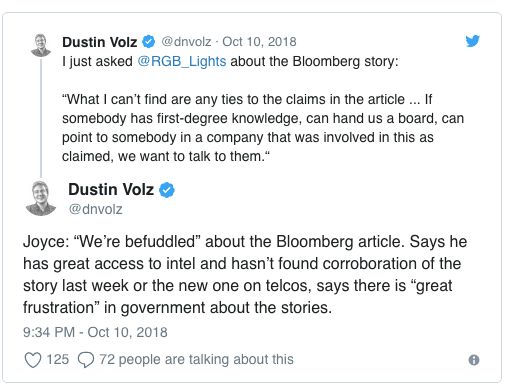The height and width of the screenshot is (392, 514).
Task: Click the @dnvolz handle below main author name
Action: (95, 209)
